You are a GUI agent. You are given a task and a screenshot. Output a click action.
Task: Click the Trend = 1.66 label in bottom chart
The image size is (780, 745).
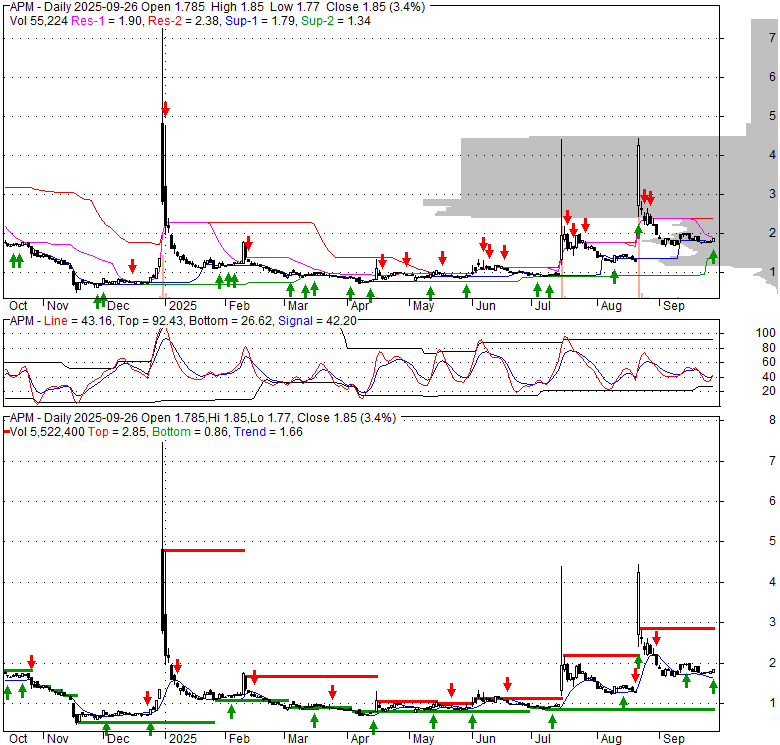[x=268, y=432]
